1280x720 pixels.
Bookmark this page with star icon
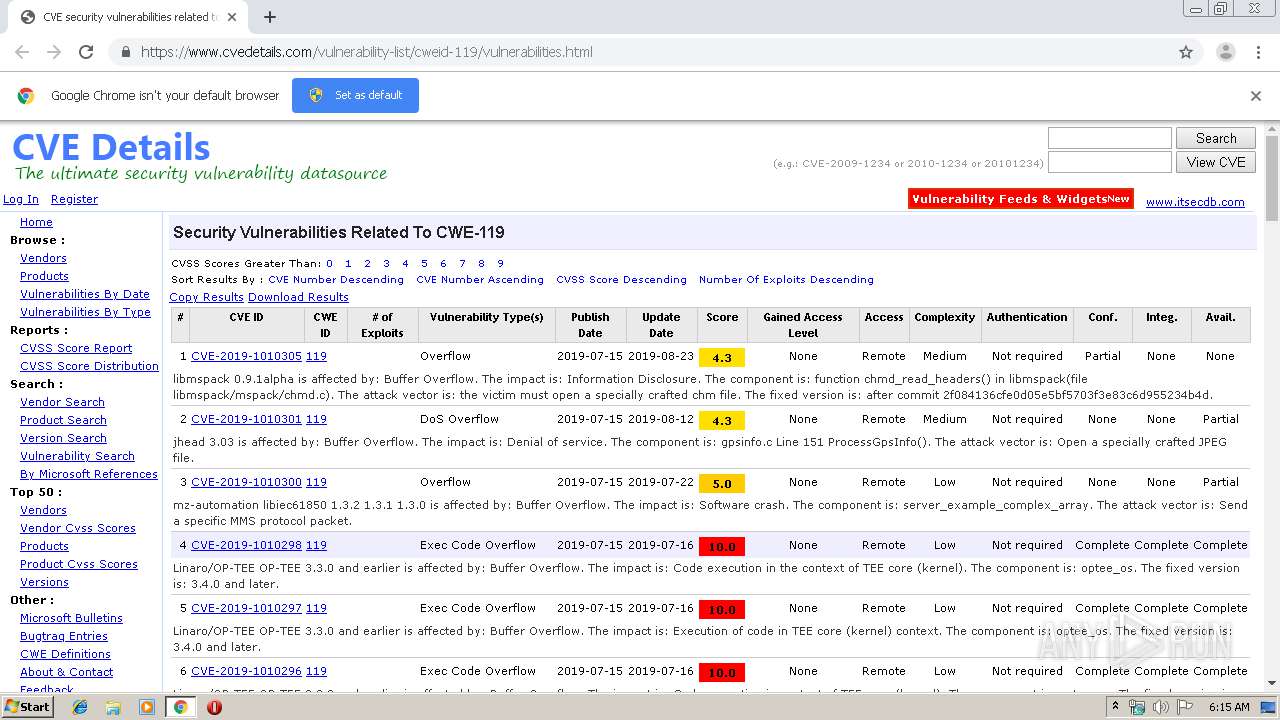point(1186,52)
